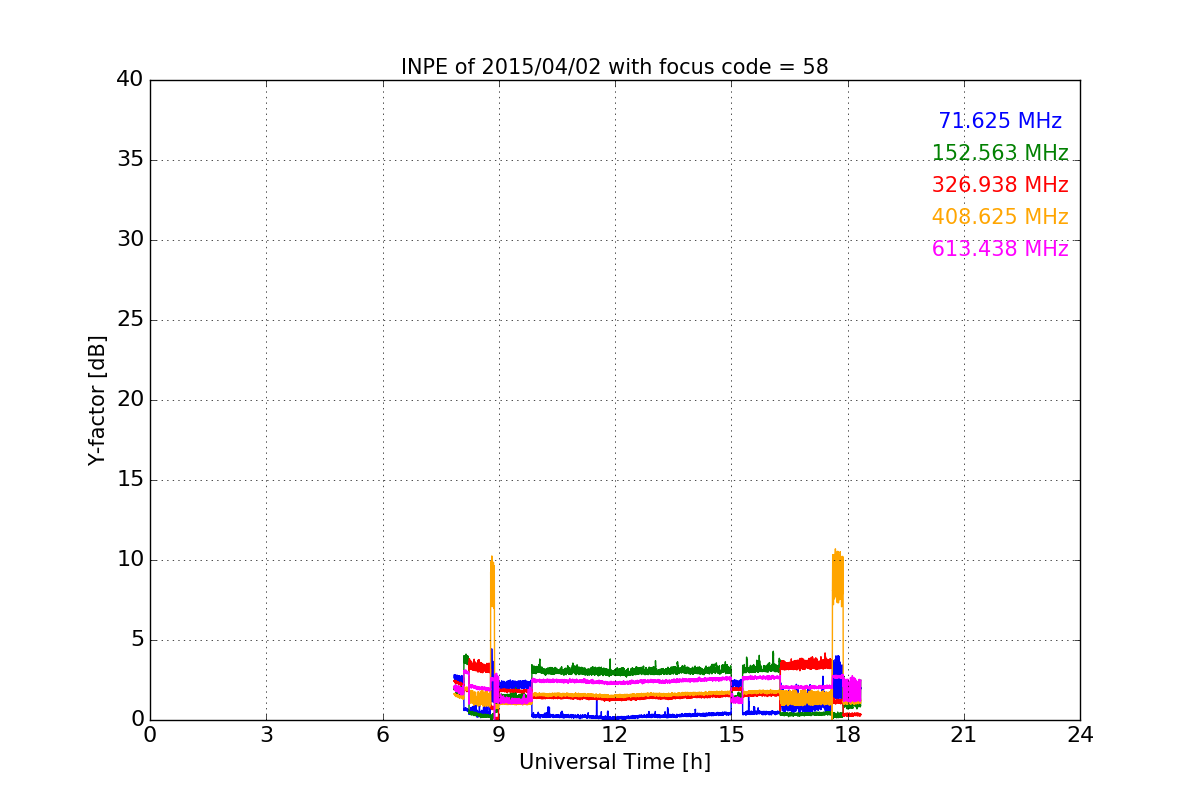Click the x-axis tick label 24
This screenshot has height=800, width=1200.
point(1080,735)
